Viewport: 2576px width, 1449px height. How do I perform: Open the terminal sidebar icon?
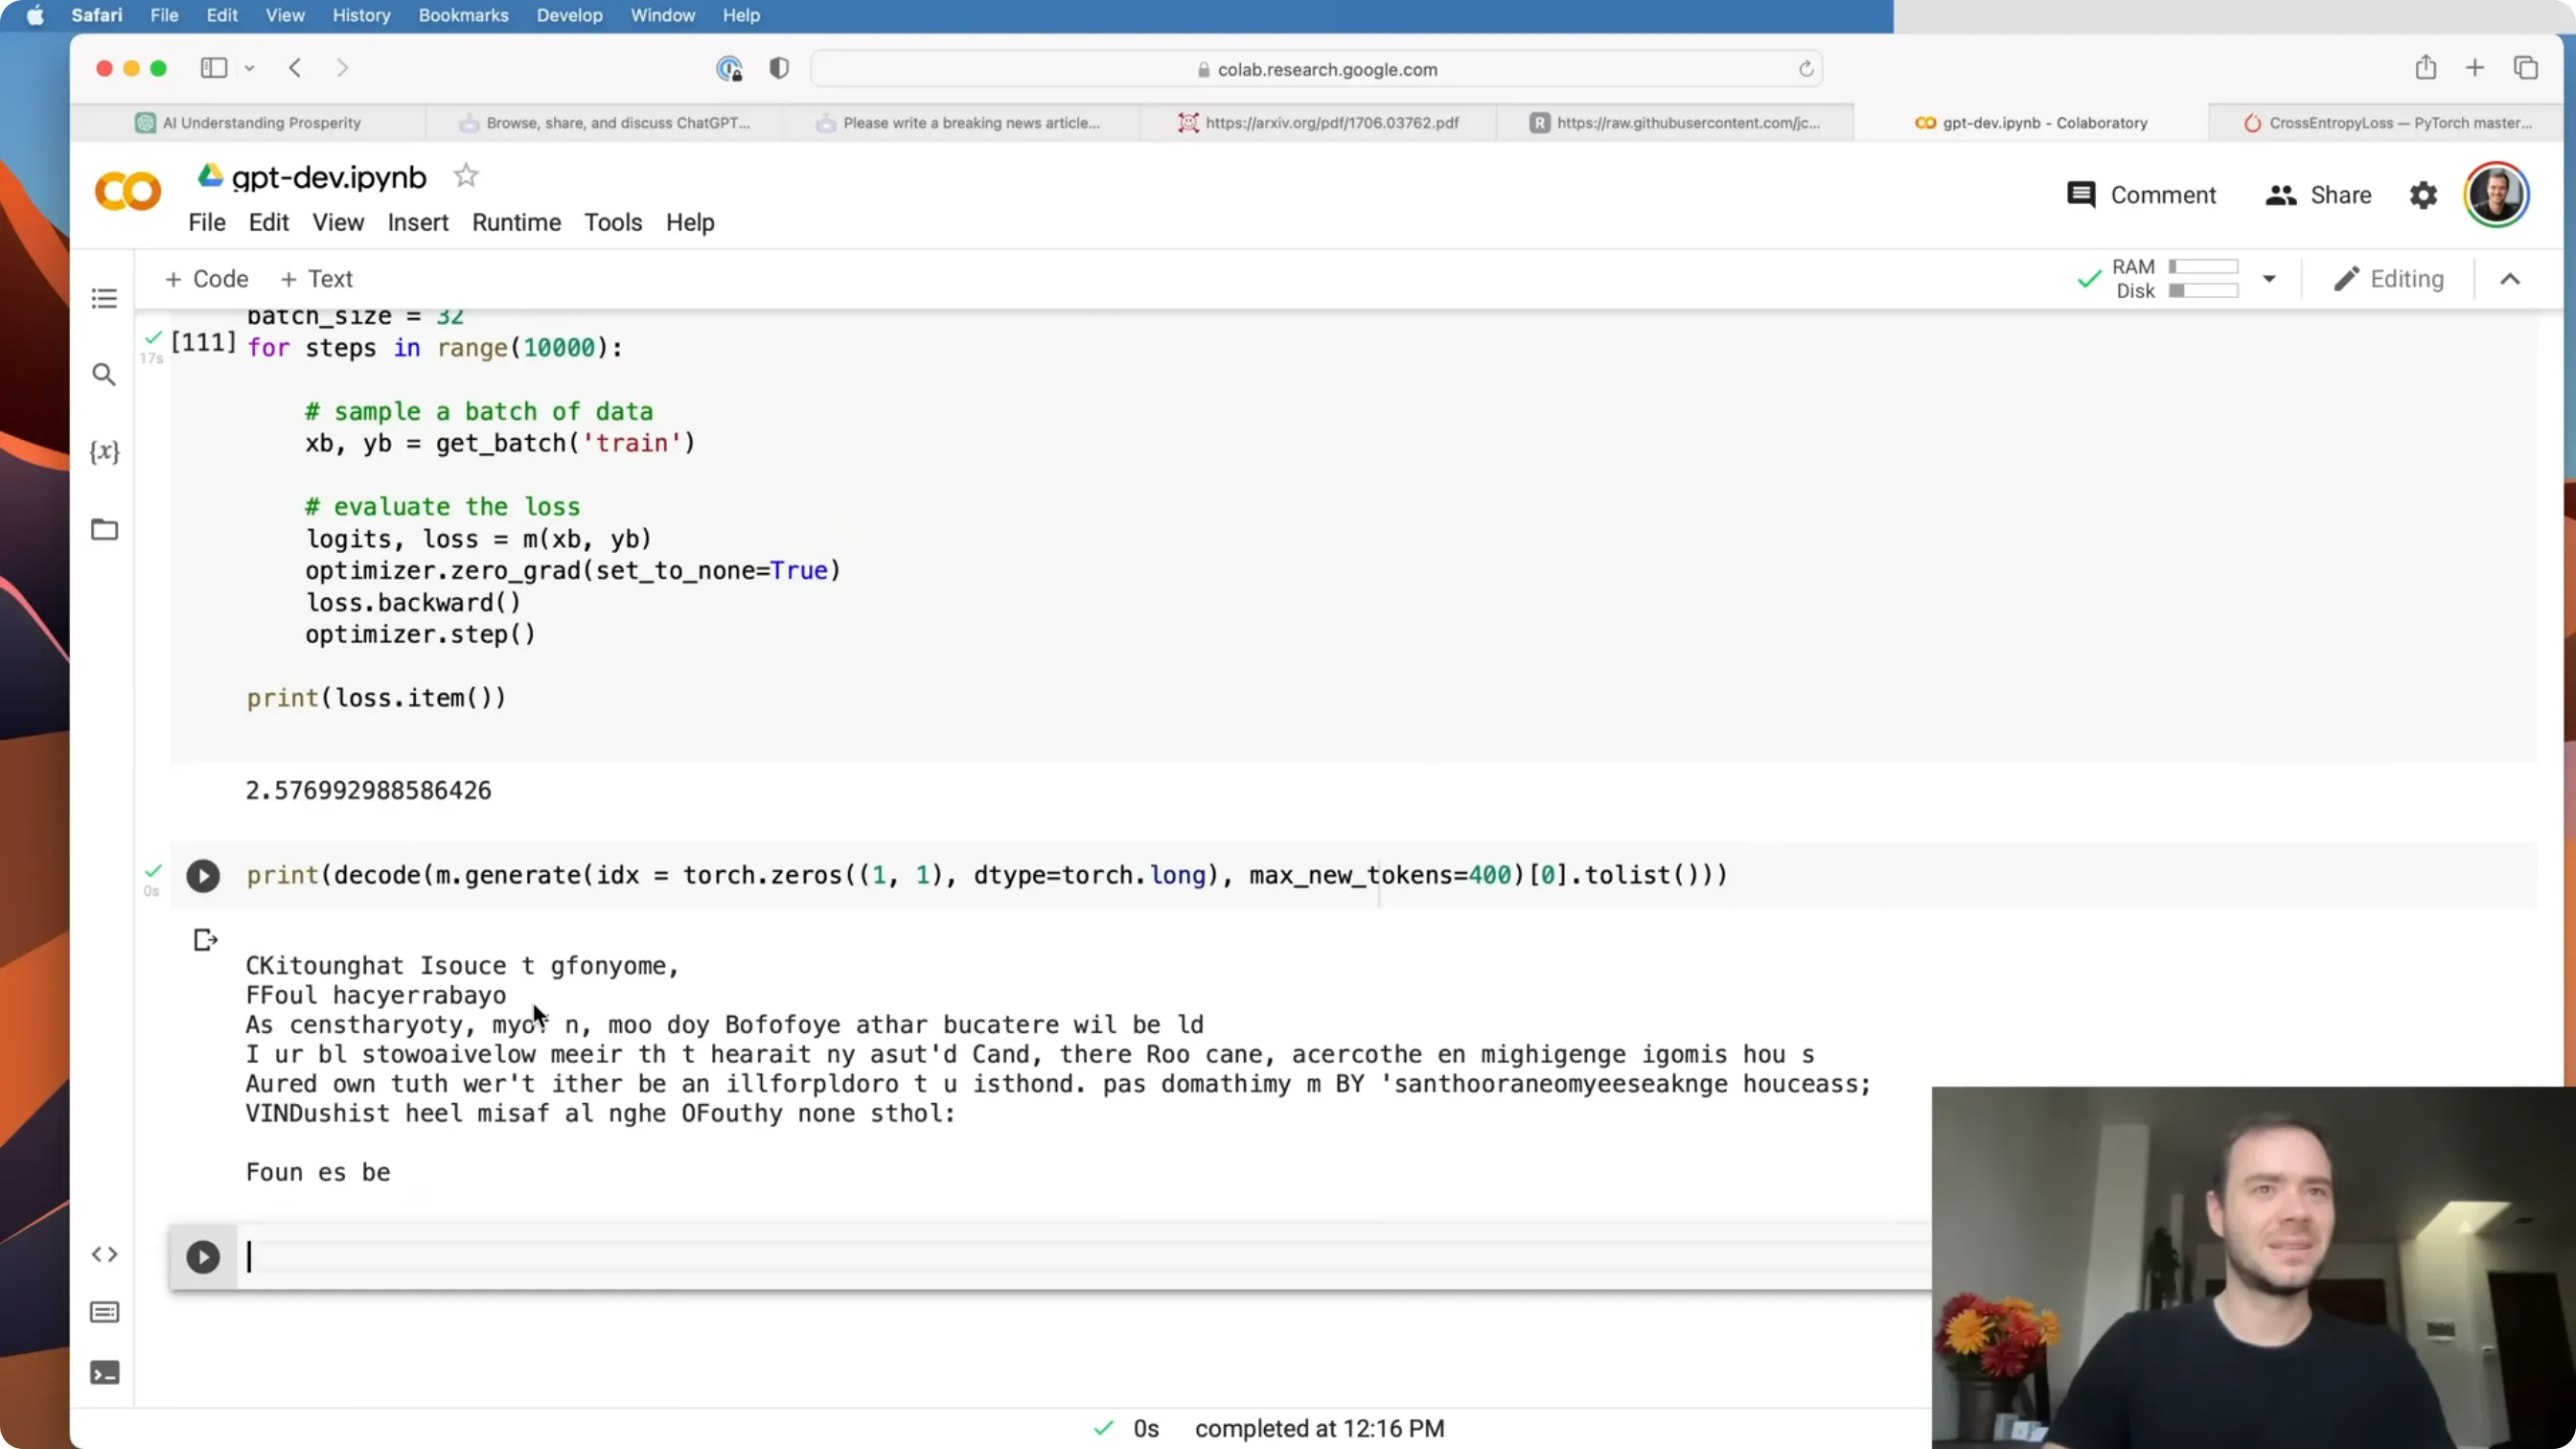tap(104, 1373)
